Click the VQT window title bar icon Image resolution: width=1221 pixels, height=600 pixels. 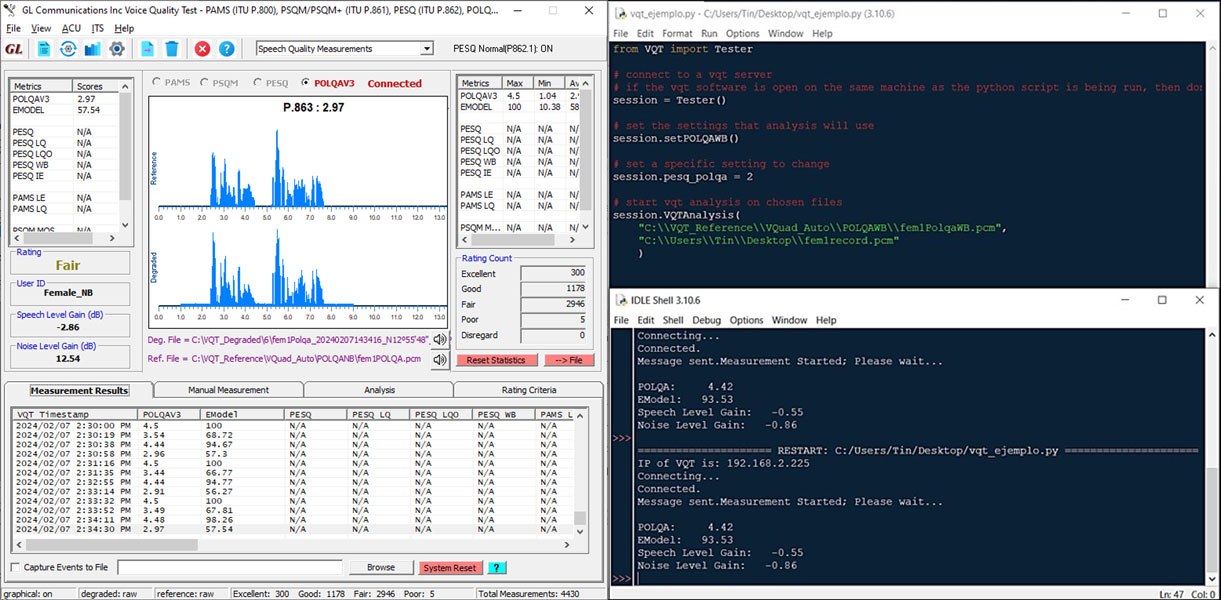point(10,9)
